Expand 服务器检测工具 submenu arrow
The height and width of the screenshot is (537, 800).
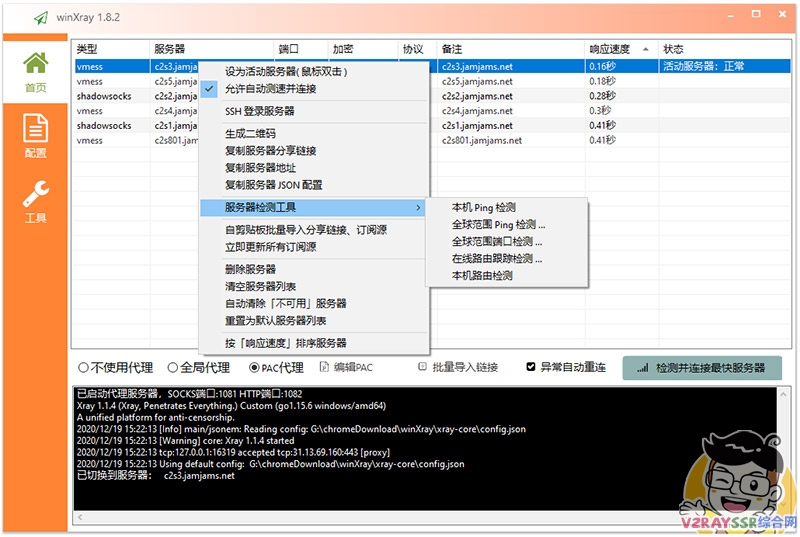click(418, 208)
